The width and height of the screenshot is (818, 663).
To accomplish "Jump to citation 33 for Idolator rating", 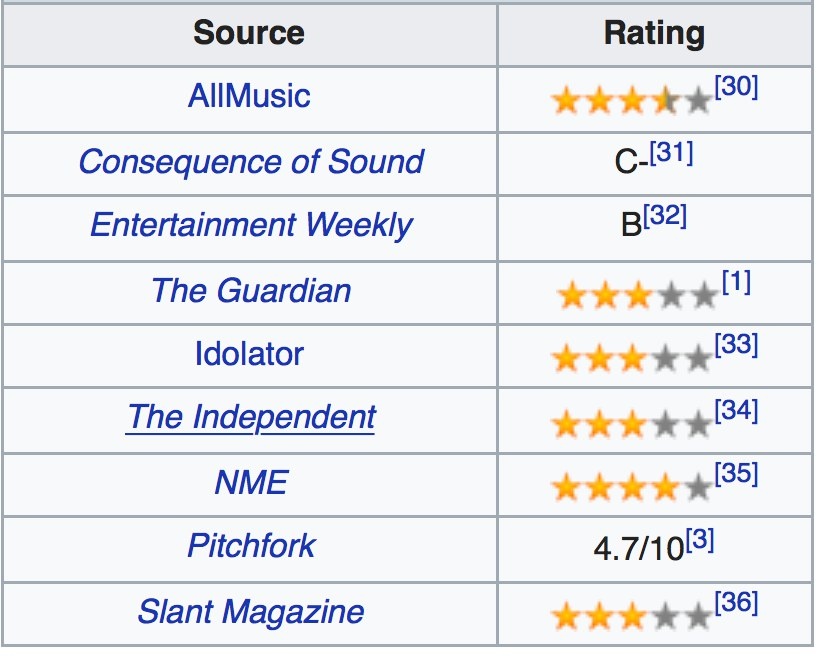I will tap(737, 346).
